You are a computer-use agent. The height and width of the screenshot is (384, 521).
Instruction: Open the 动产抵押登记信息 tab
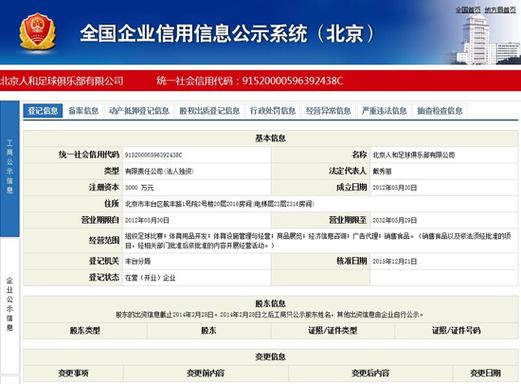(139, 111)
